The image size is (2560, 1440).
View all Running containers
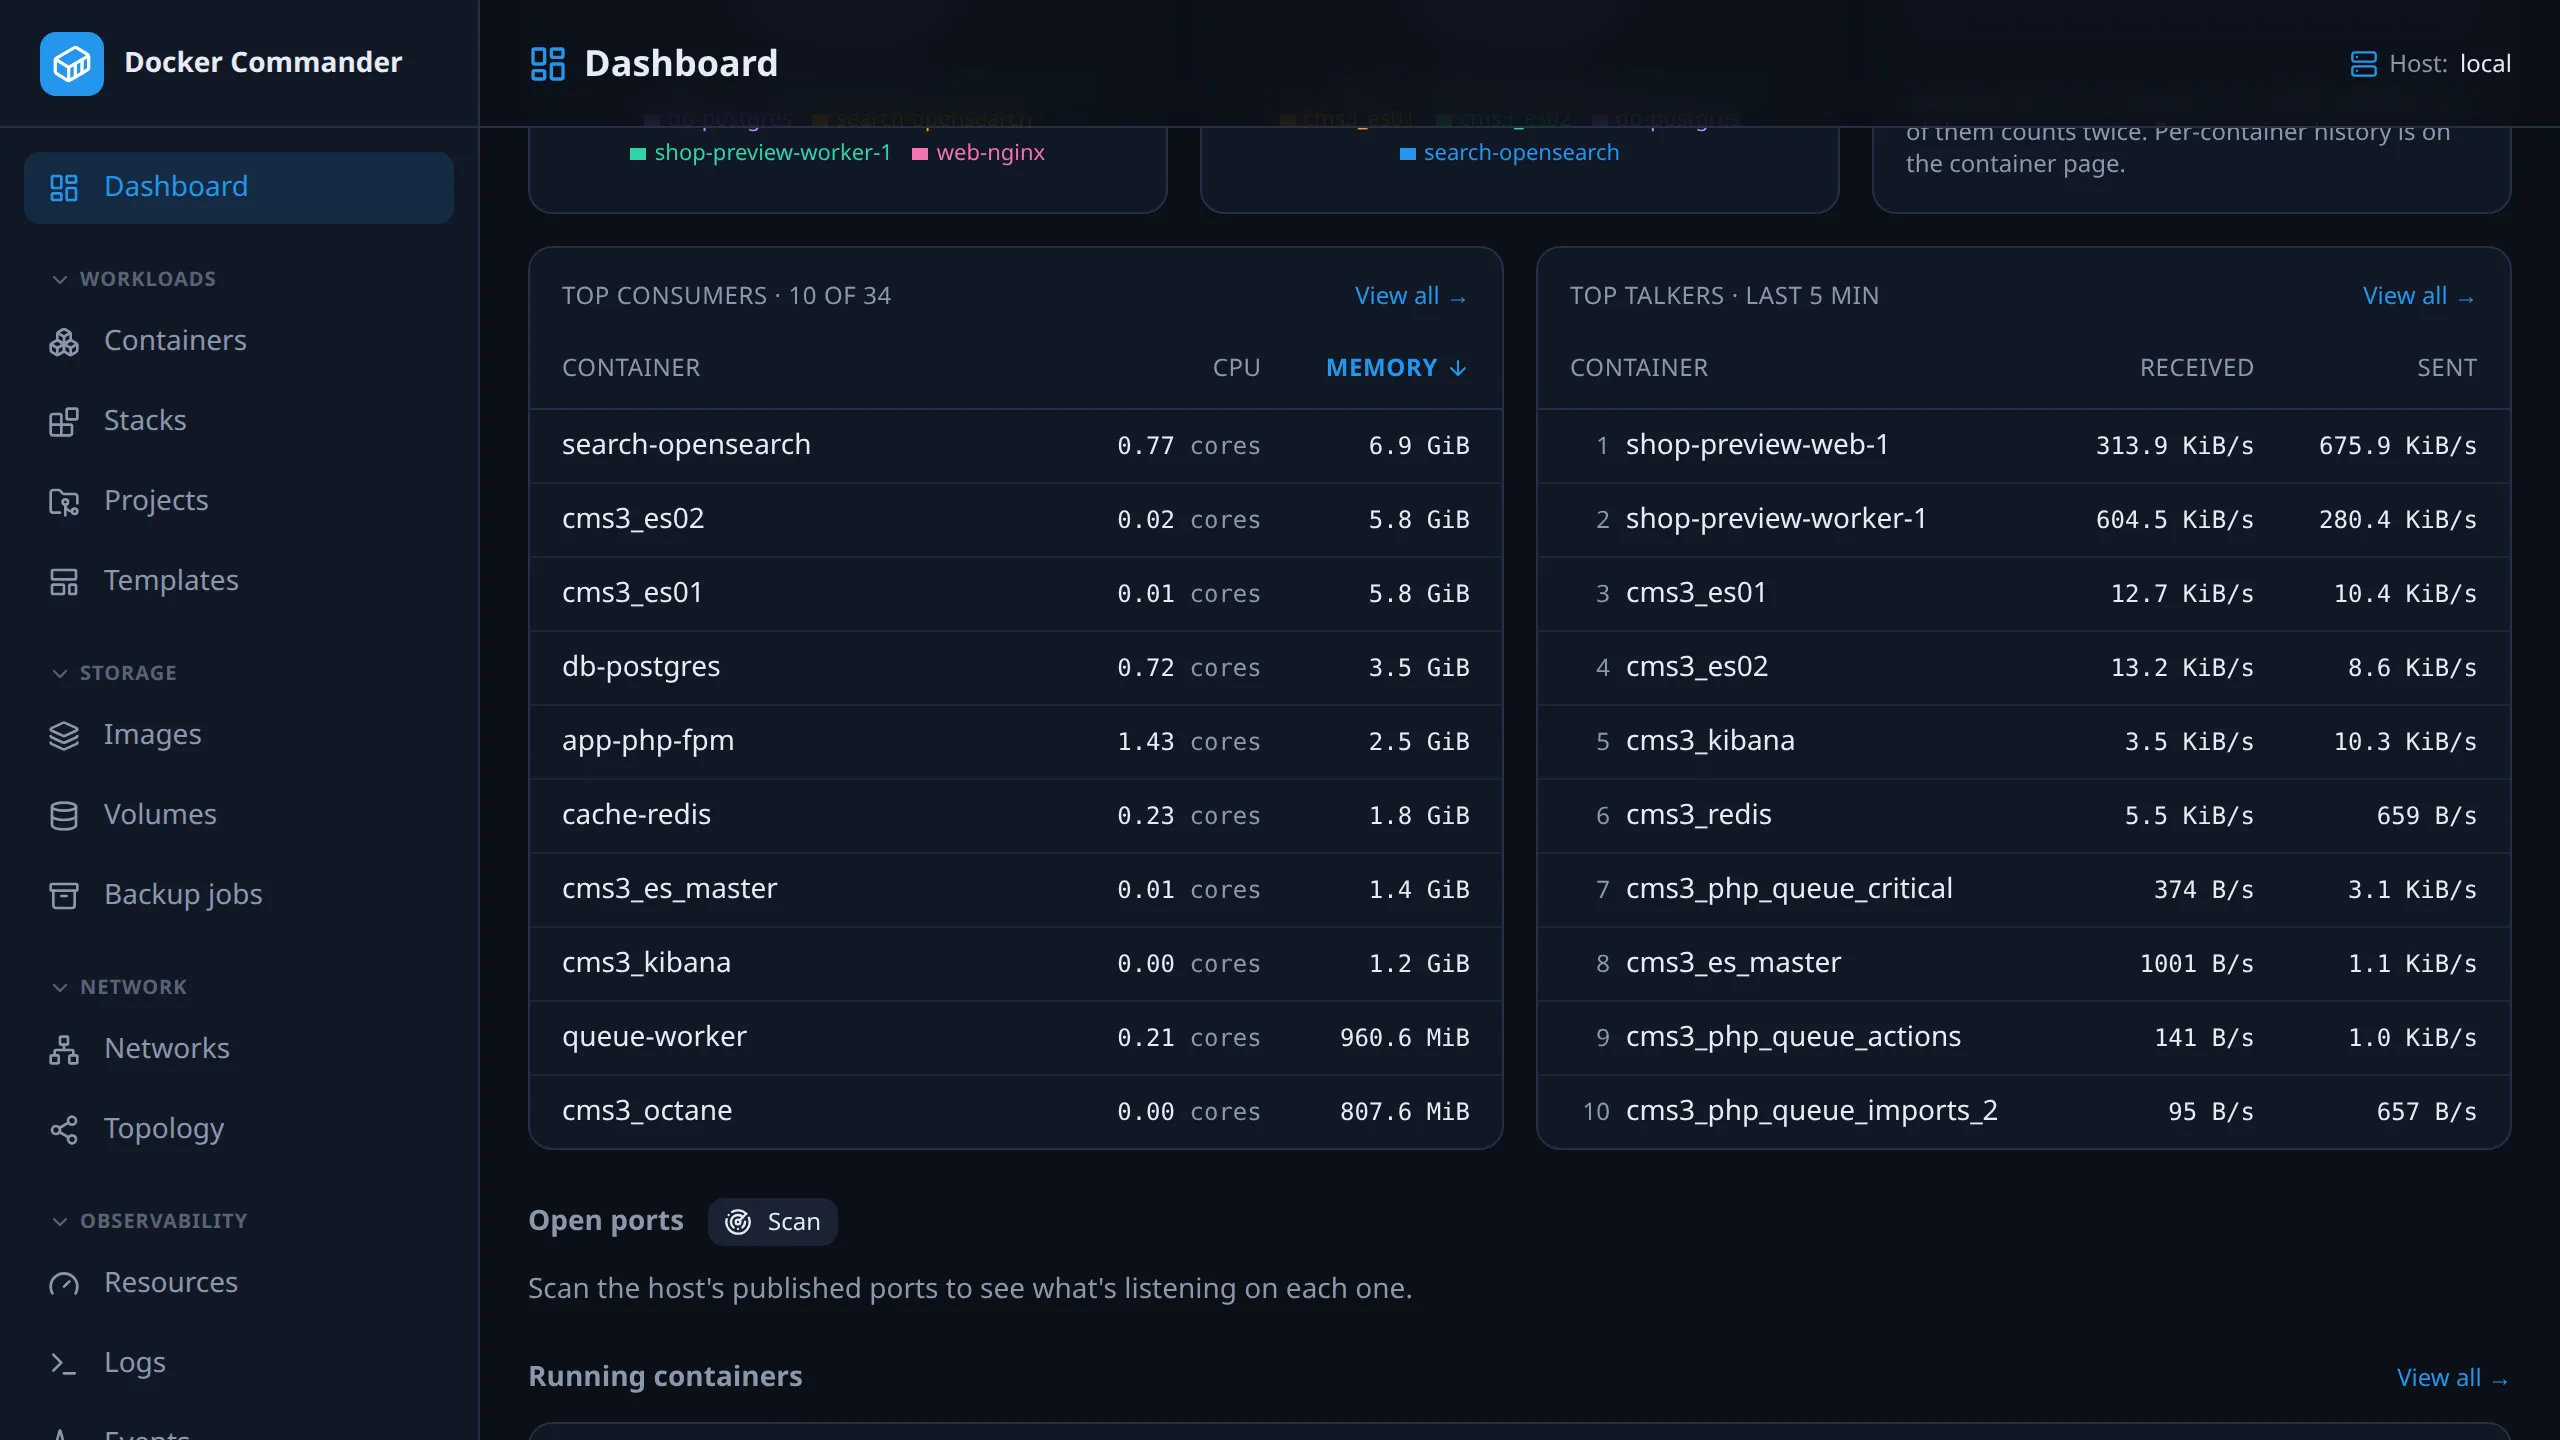[x=2453, y=1378]
